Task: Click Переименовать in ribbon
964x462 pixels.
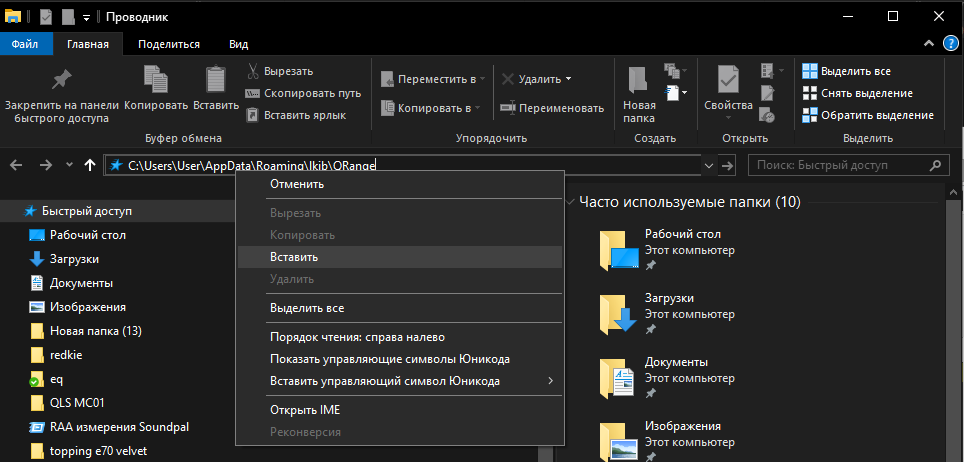Action: tap(552, 108)
